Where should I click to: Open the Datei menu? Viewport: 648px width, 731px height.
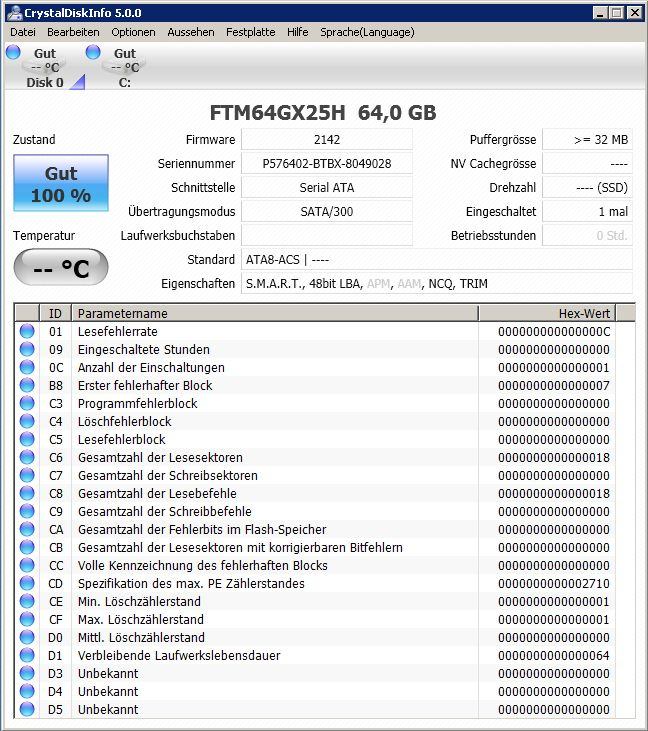[x=23, y=32]
